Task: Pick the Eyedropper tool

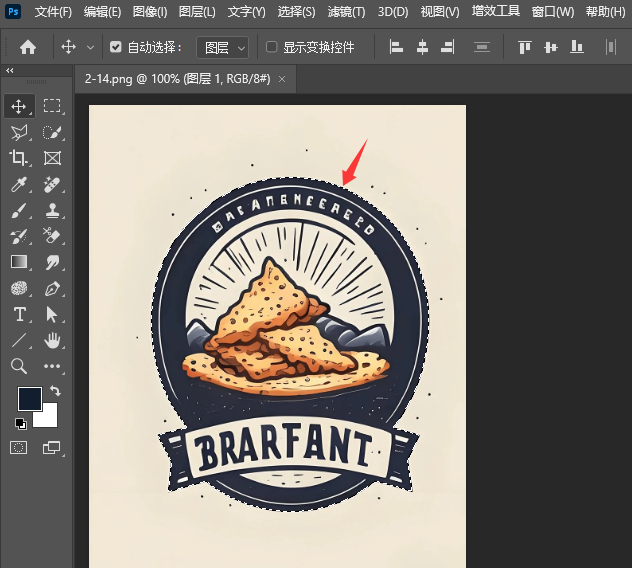Action: point(19,184)
